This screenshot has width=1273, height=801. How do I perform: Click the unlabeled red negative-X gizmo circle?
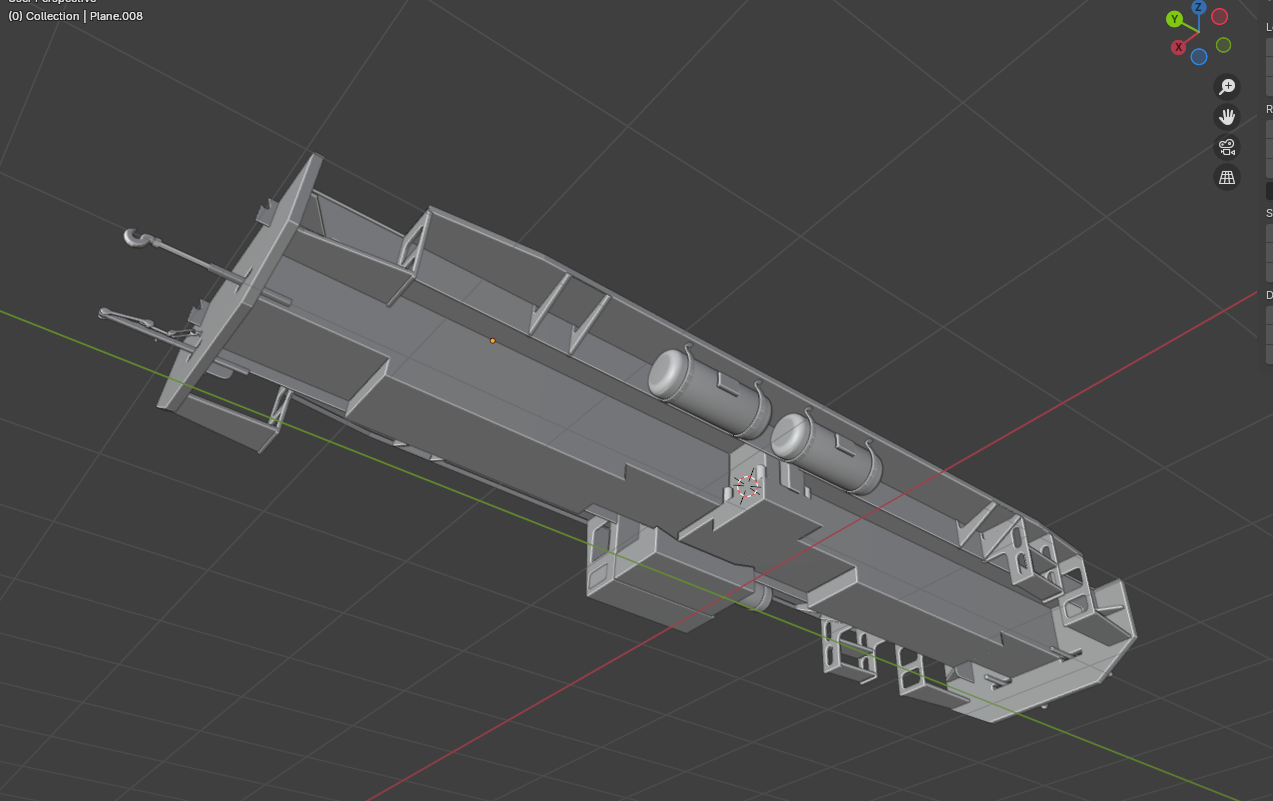1220,16
